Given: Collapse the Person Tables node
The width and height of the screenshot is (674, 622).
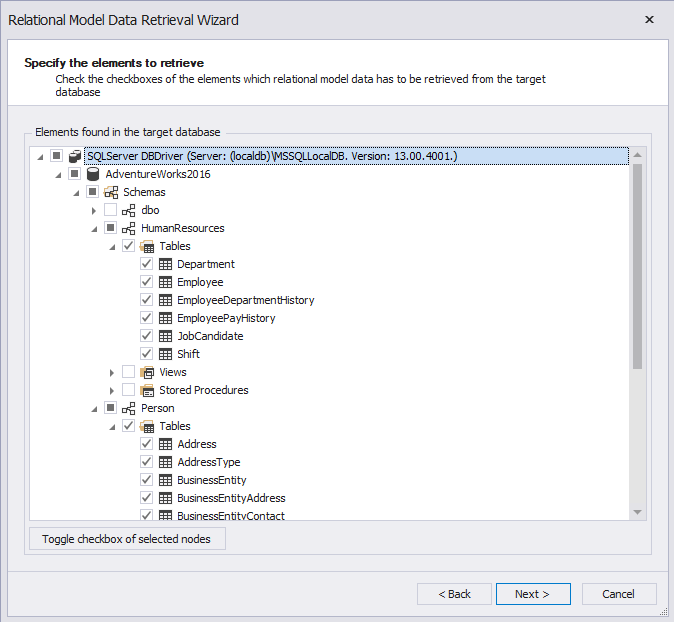Looking at the screenshot, I should (113, 428).
